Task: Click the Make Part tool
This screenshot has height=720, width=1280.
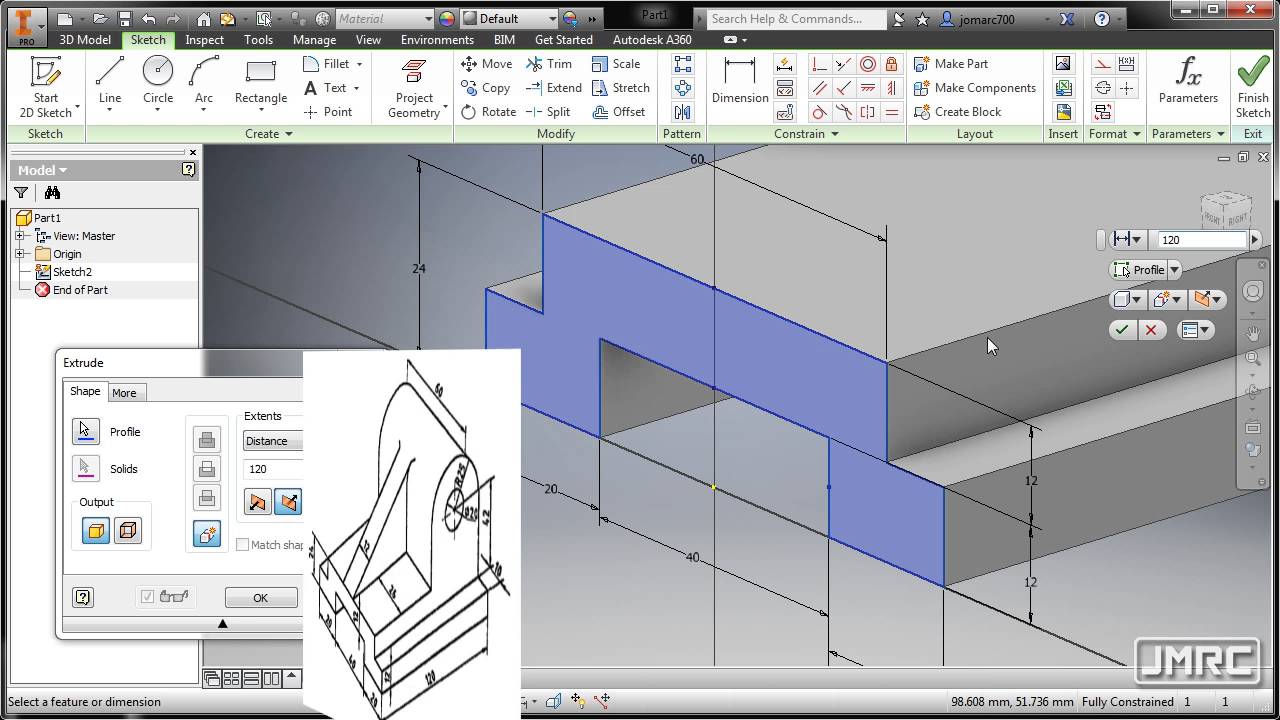Action: point(951,63)
